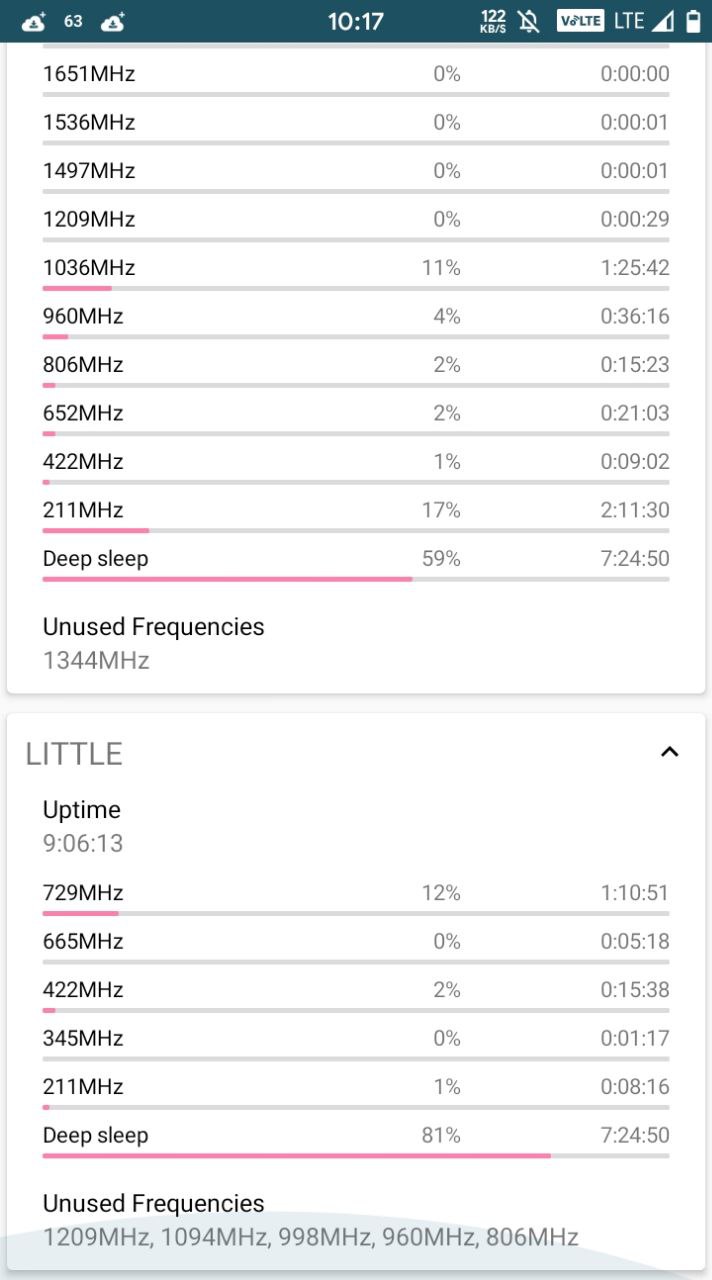Tap the LITTLE unused frequencies list text
This screenshot has height=1280, width=712.
click(310, 1237)
